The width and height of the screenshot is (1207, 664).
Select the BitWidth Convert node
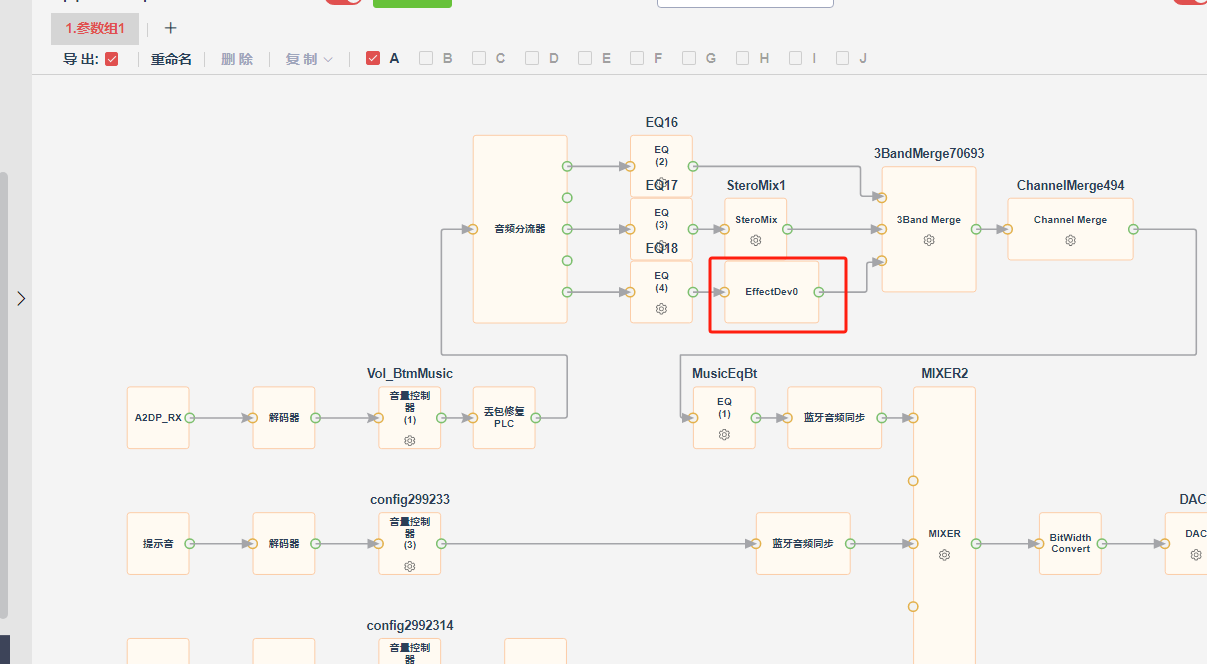click(1070, 544)
